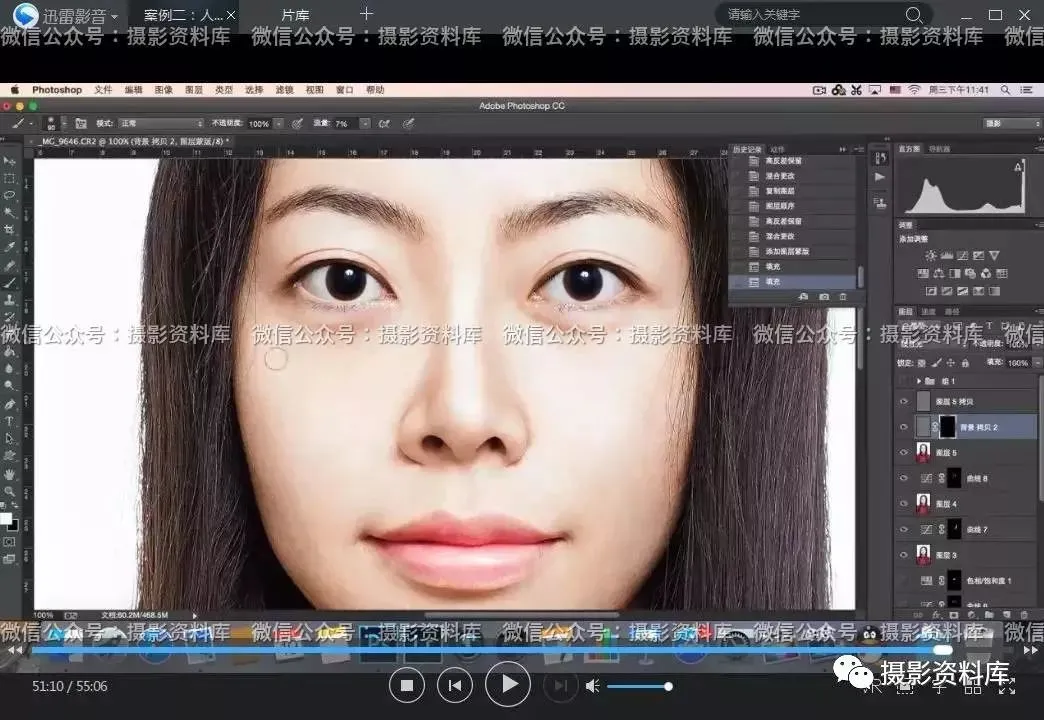The width and height of the screenshot is (1044, 720).
Task: Open the brush blend mode 正常 dropdown
Action: pos(161,123)
